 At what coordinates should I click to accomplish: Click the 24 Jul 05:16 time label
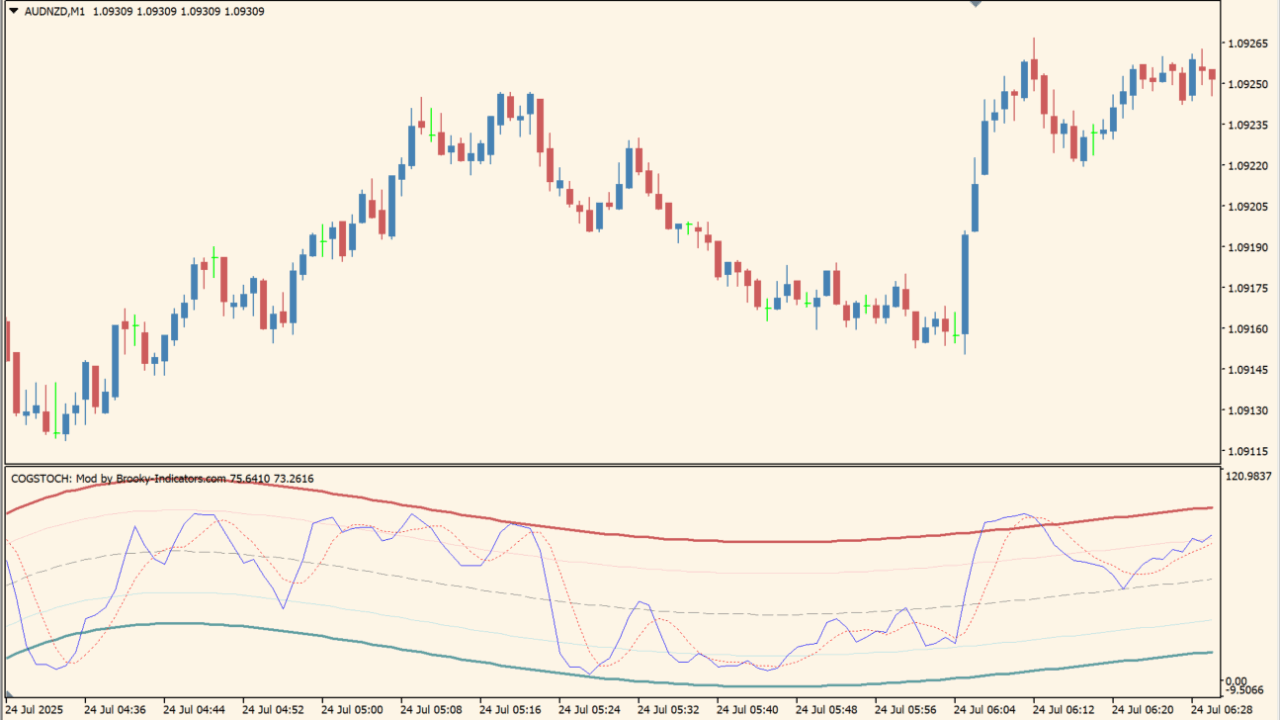click(510, 710)
